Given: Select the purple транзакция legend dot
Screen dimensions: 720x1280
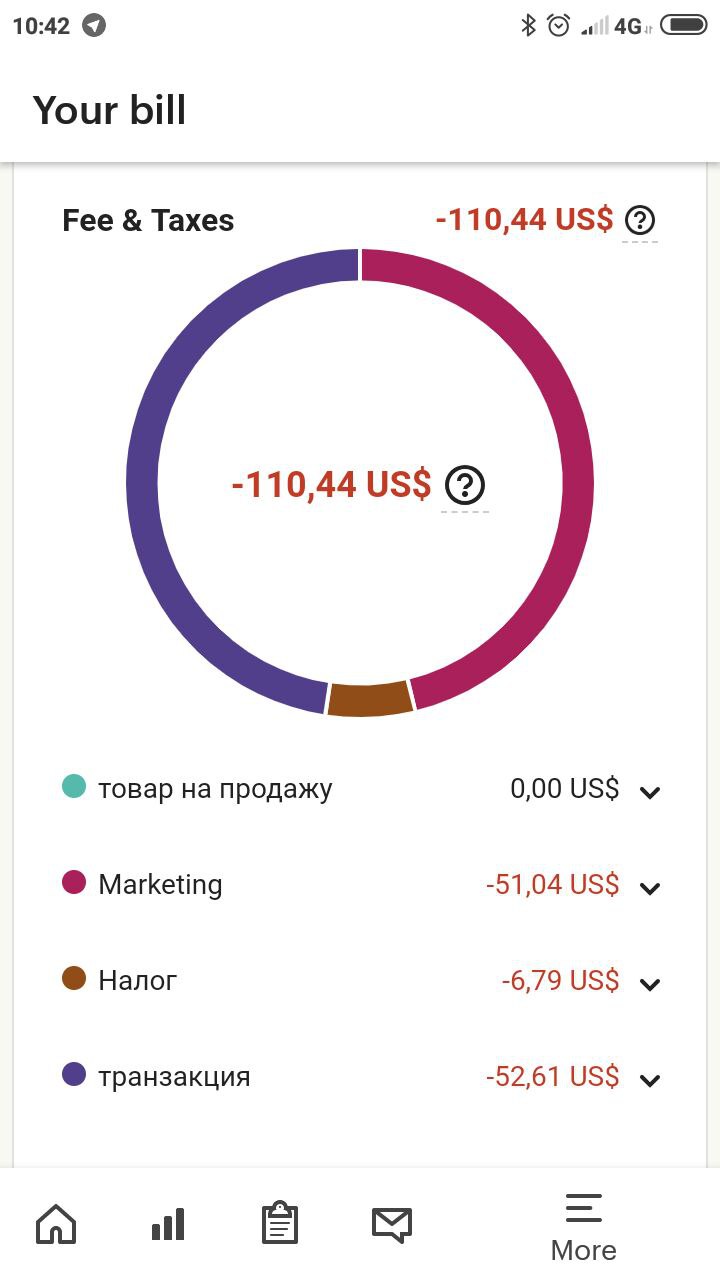Looking at the screenshot, I should 74,1074.
